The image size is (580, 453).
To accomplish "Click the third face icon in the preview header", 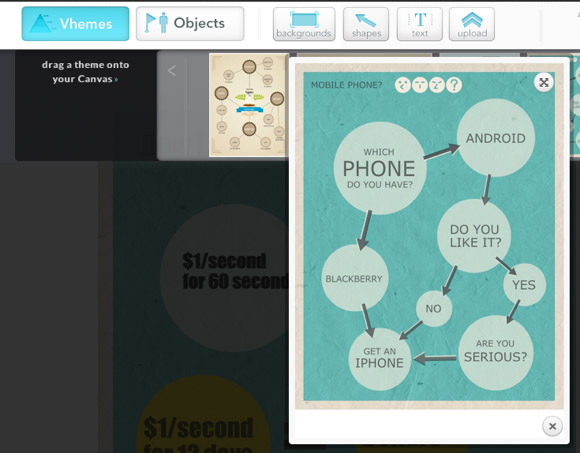I will (x=437, y=85).
